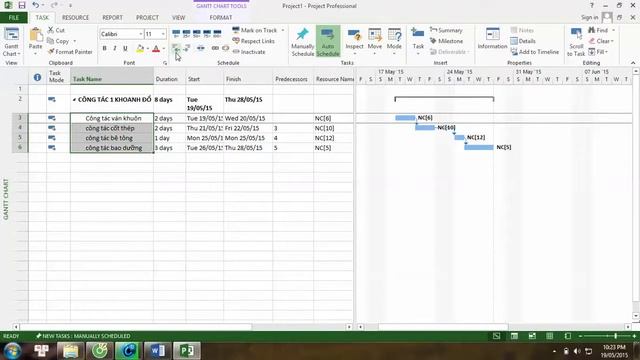Link the selected tasks
This screenshot has width=640, height=360.
[215, 48]
